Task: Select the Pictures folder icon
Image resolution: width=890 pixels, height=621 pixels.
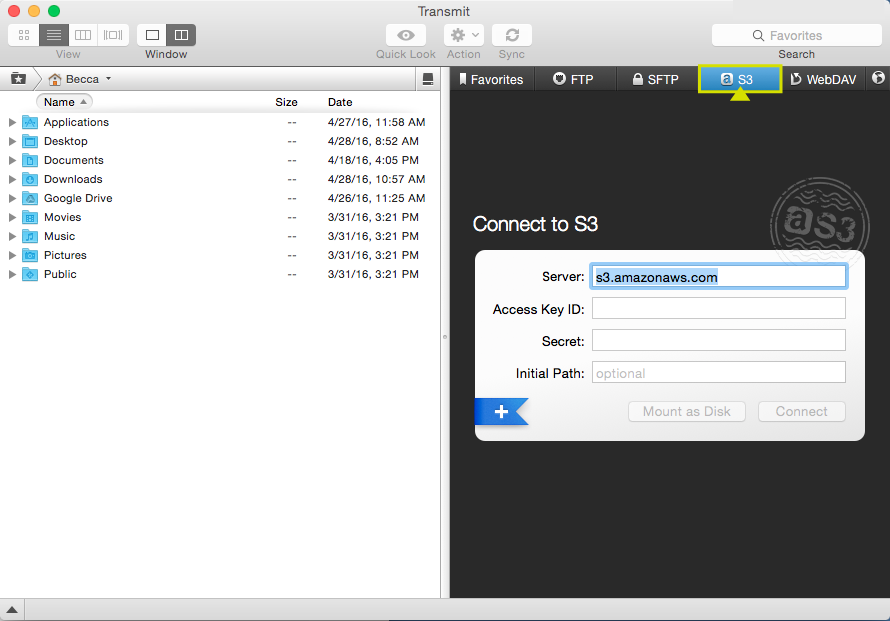Action: coord(30,255)
